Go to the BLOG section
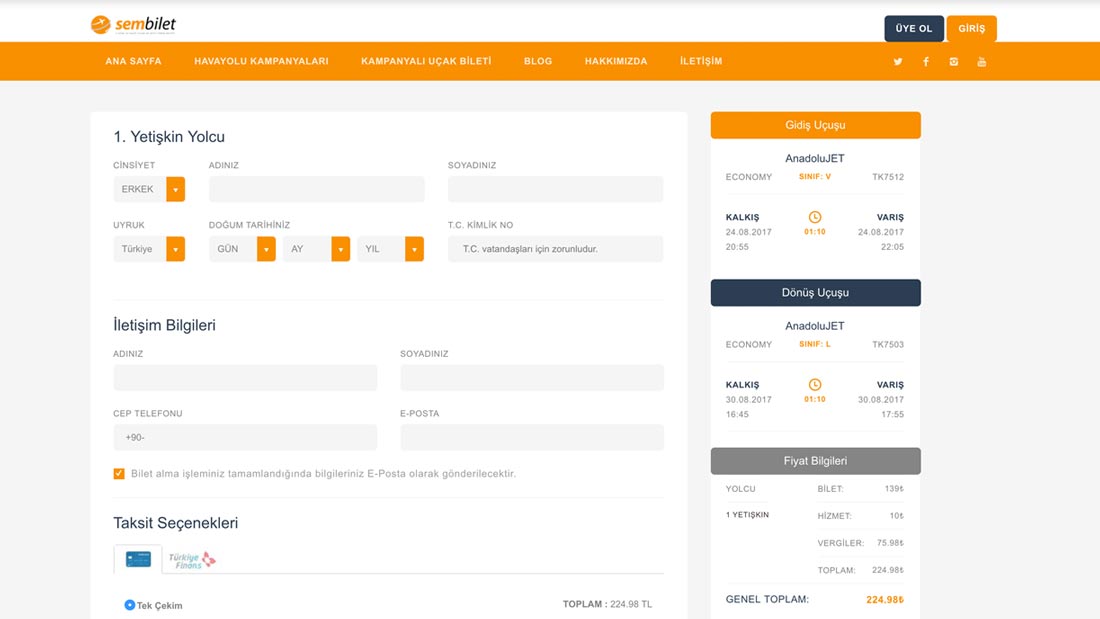The width and height of the screenshot is (1100, 619). pos(538,61)
